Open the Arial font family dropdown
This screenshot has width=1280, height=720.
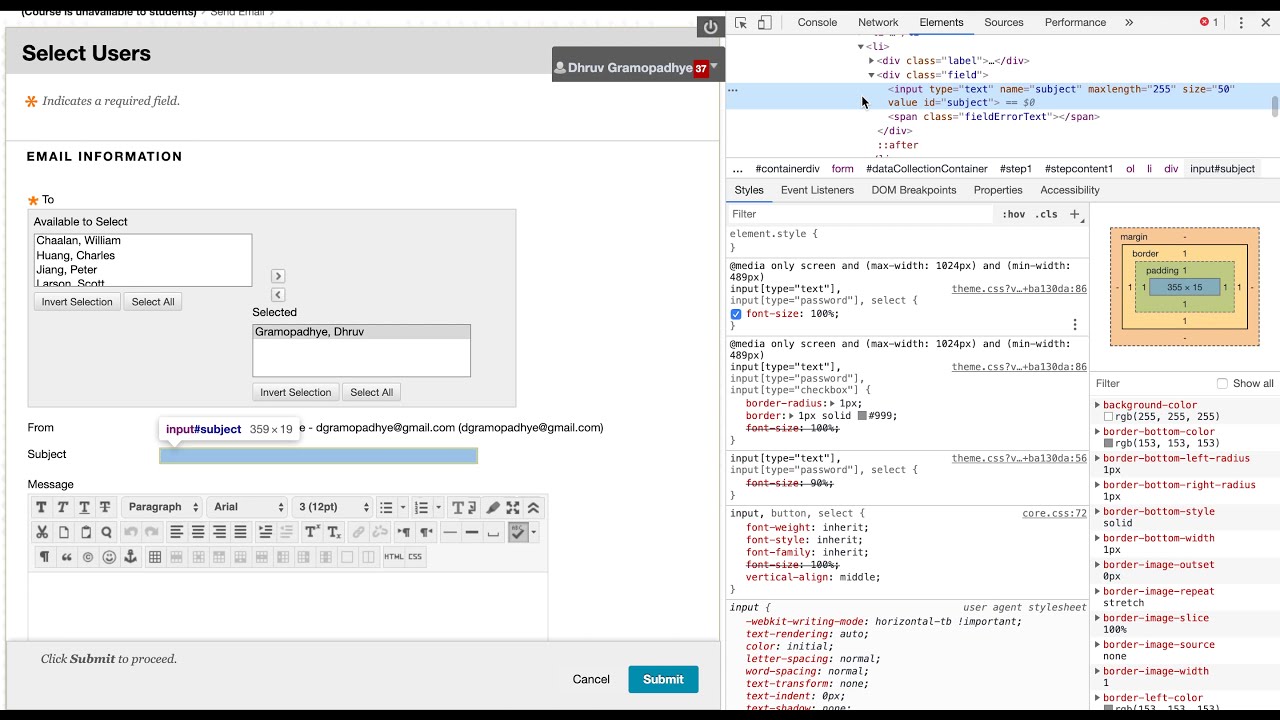tap(248, 507)
